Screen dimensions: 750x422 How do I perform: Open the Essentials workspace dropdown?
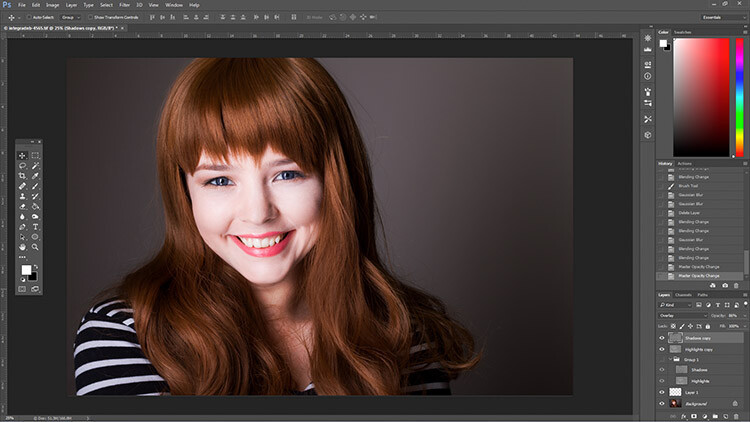(723, 17)
